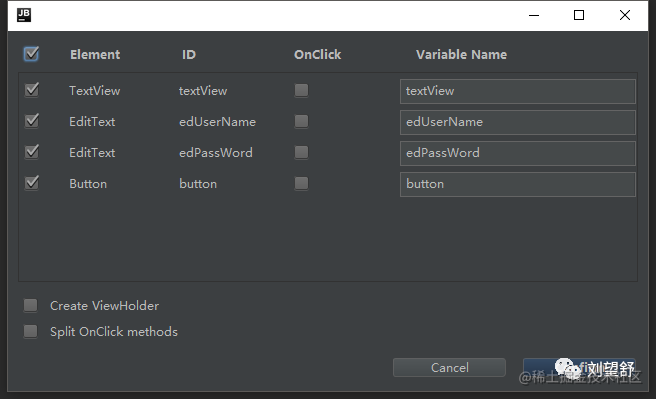The image size is (656, 399).
Task: Uncheck the Button row checkbox
Action: (32, 183)
